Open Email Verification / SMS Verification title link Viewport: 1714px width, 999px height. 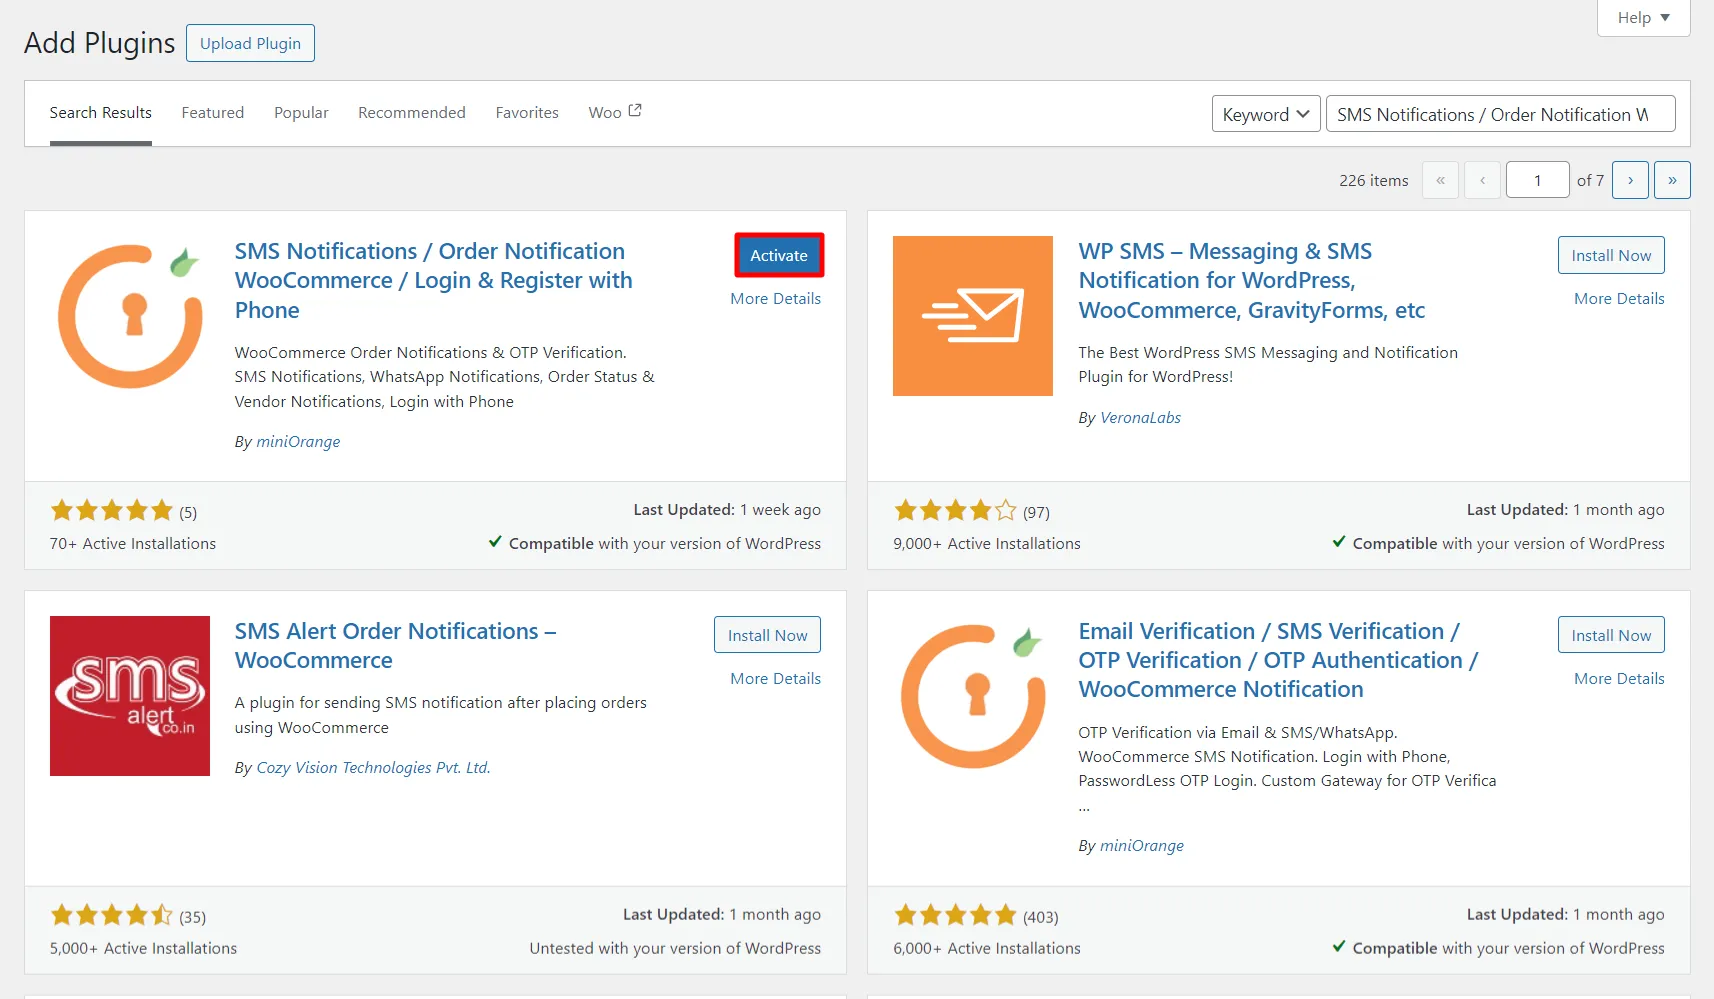click(x=1278, y=660)
